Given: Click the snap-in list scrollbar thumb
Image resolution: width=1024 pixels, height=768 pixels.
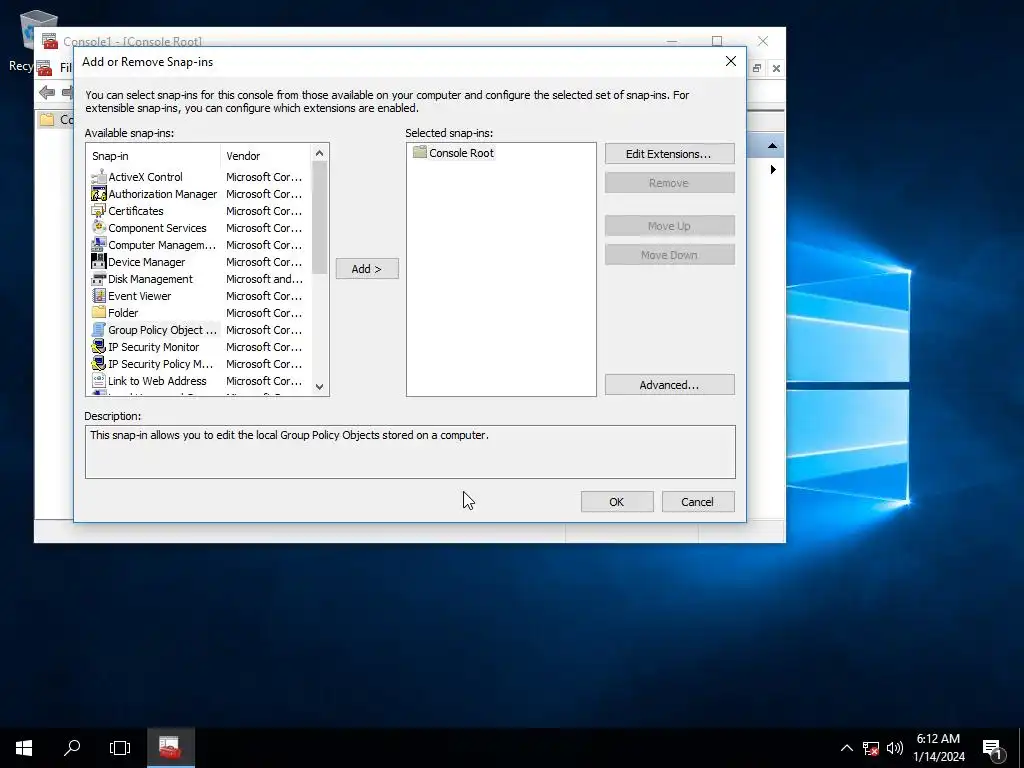Looking at the screenshot, I should pos(319,217).
